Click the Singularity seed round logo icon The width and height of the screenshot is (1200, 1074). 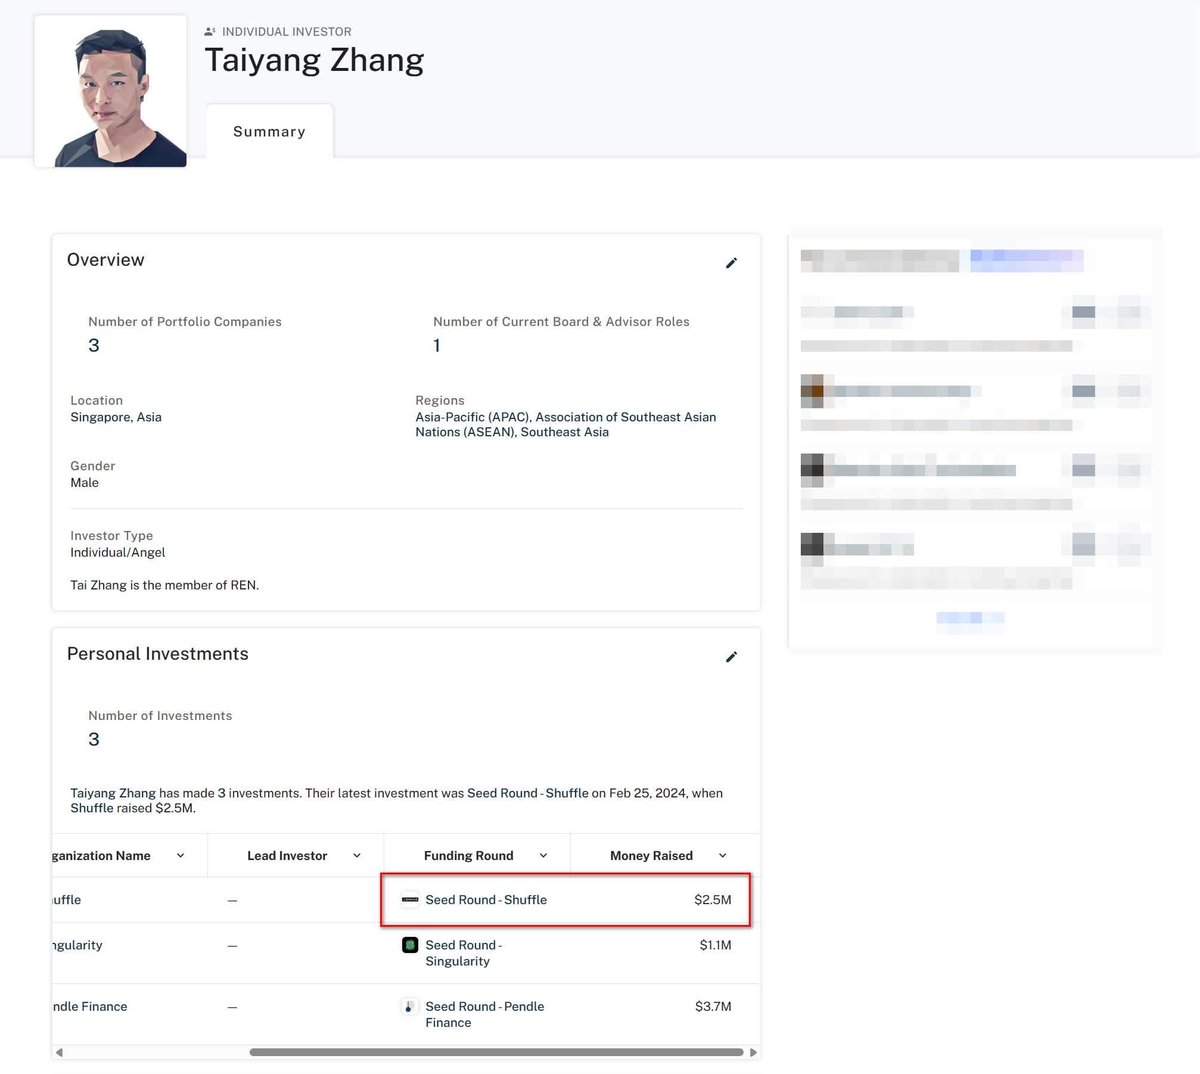click(410, 945)
